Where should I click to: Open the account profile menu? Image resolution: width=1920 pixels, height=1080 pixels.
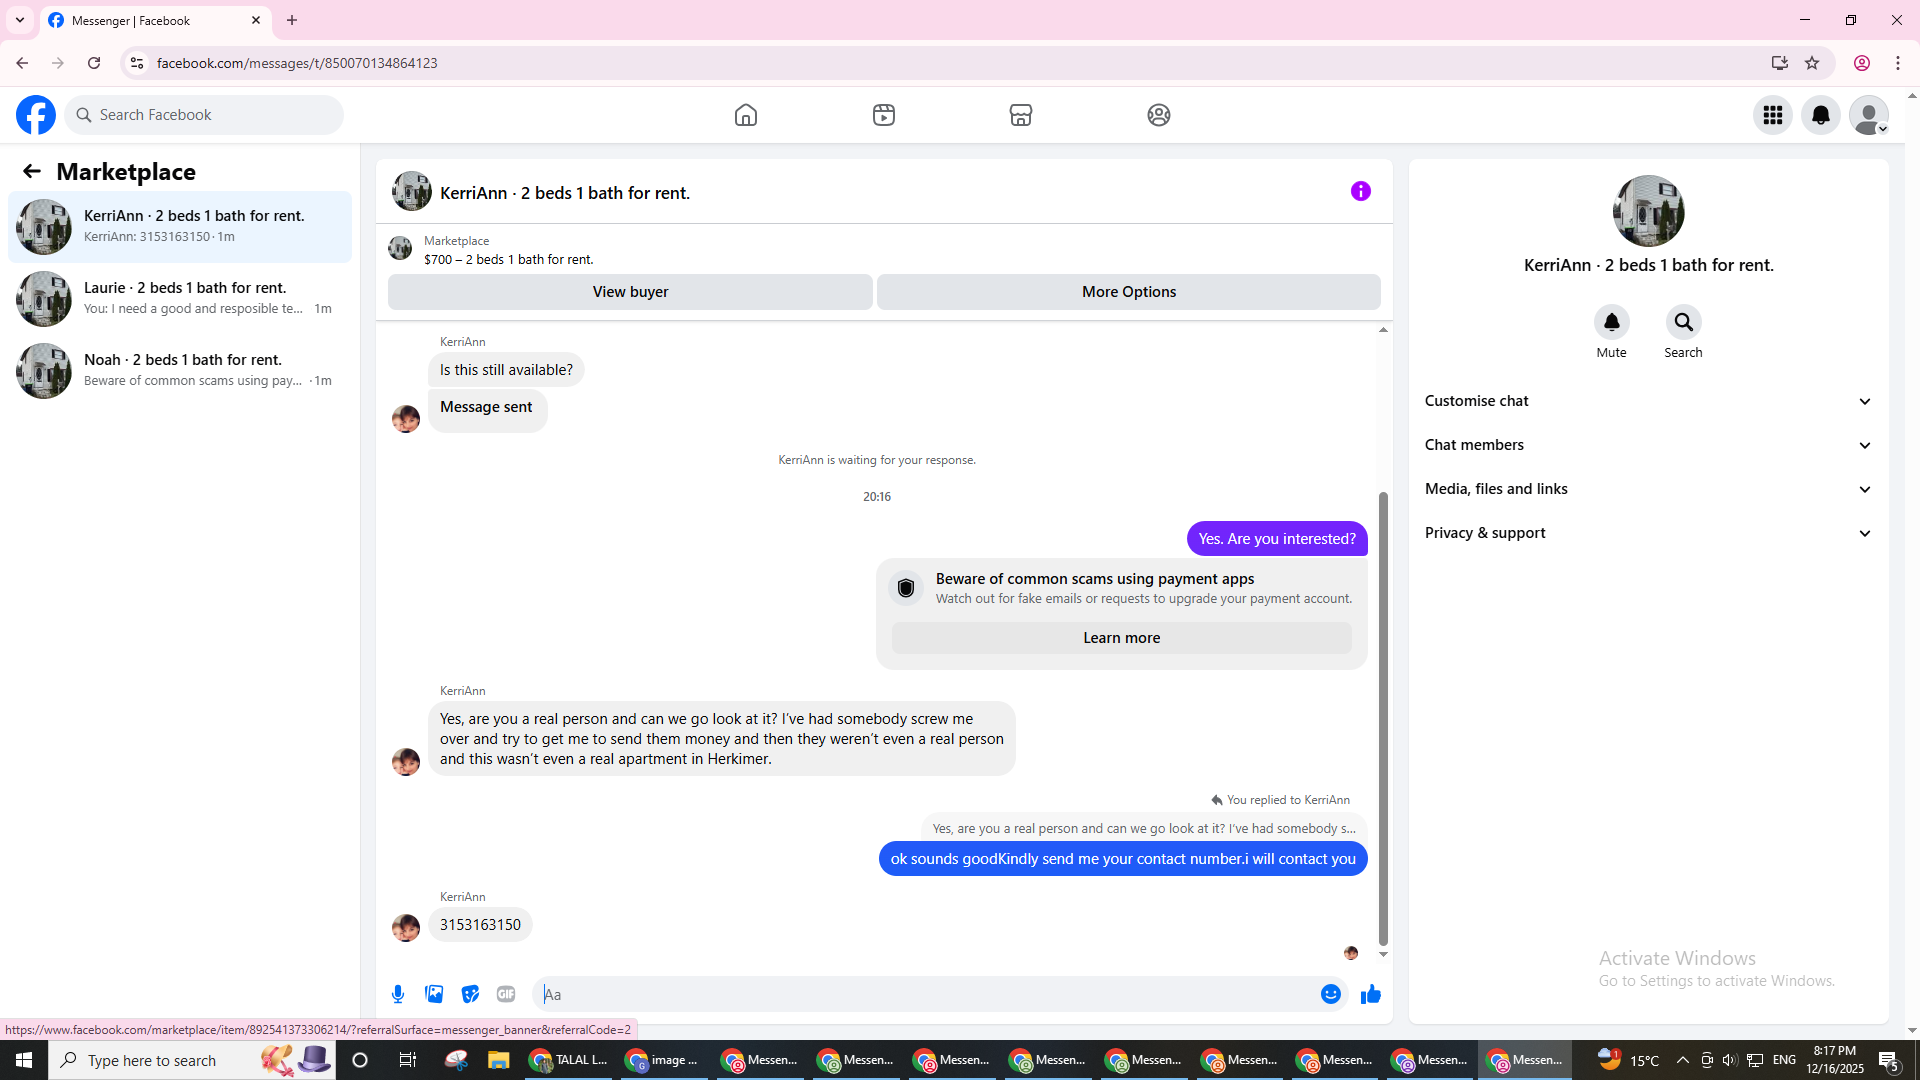(x=1869, y=115)
